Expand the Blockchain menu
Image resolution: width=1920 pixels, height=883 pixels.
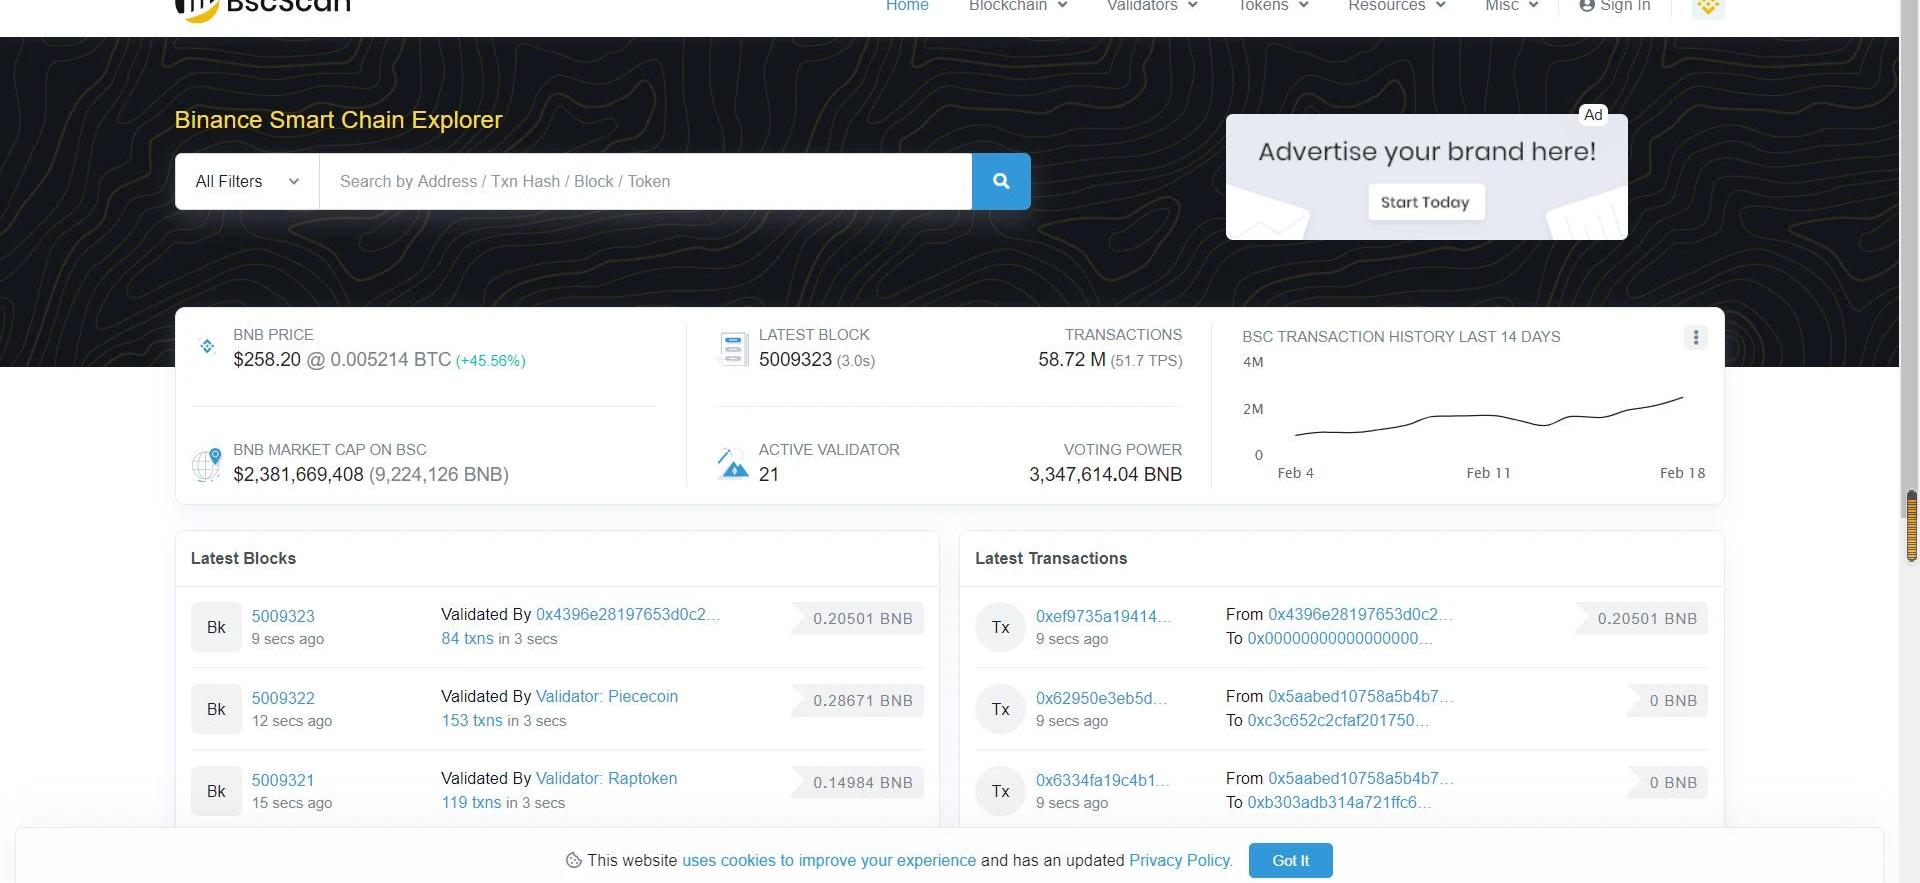(x=1017, y=6)
